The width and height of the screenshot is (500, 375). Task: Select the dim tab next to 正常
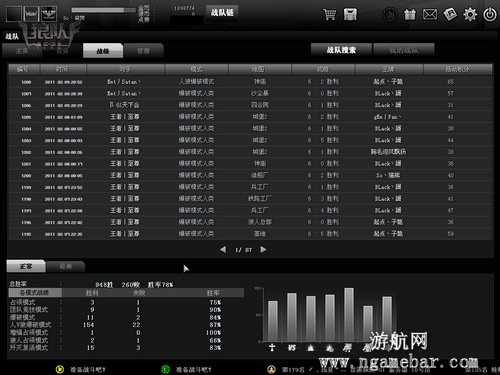[x=66, y=266]
